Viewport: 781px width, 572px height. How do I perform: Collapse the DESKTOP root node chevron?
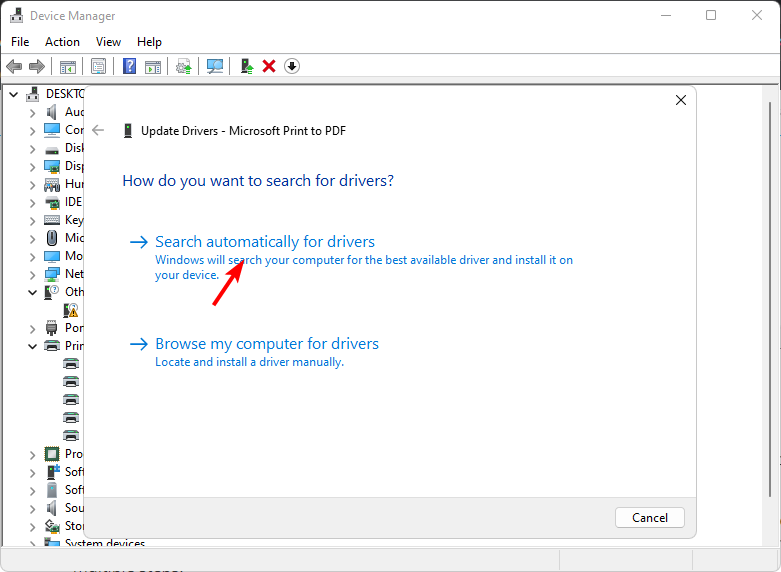[x=14, y=94]
